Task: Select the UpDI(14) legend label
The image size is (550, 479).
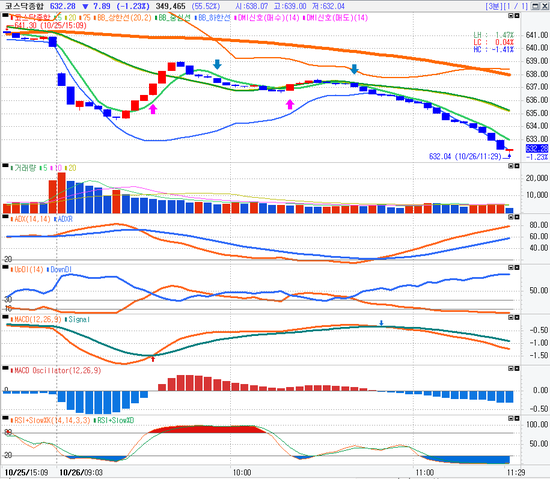Action: click(29, 270)
